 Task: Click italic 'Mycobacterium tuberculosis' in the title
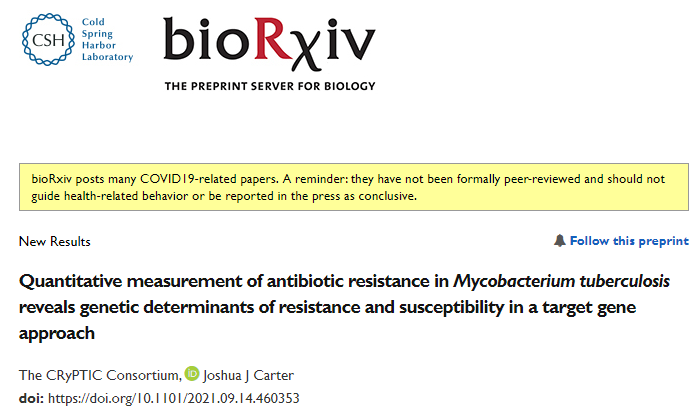click(561, 281)
